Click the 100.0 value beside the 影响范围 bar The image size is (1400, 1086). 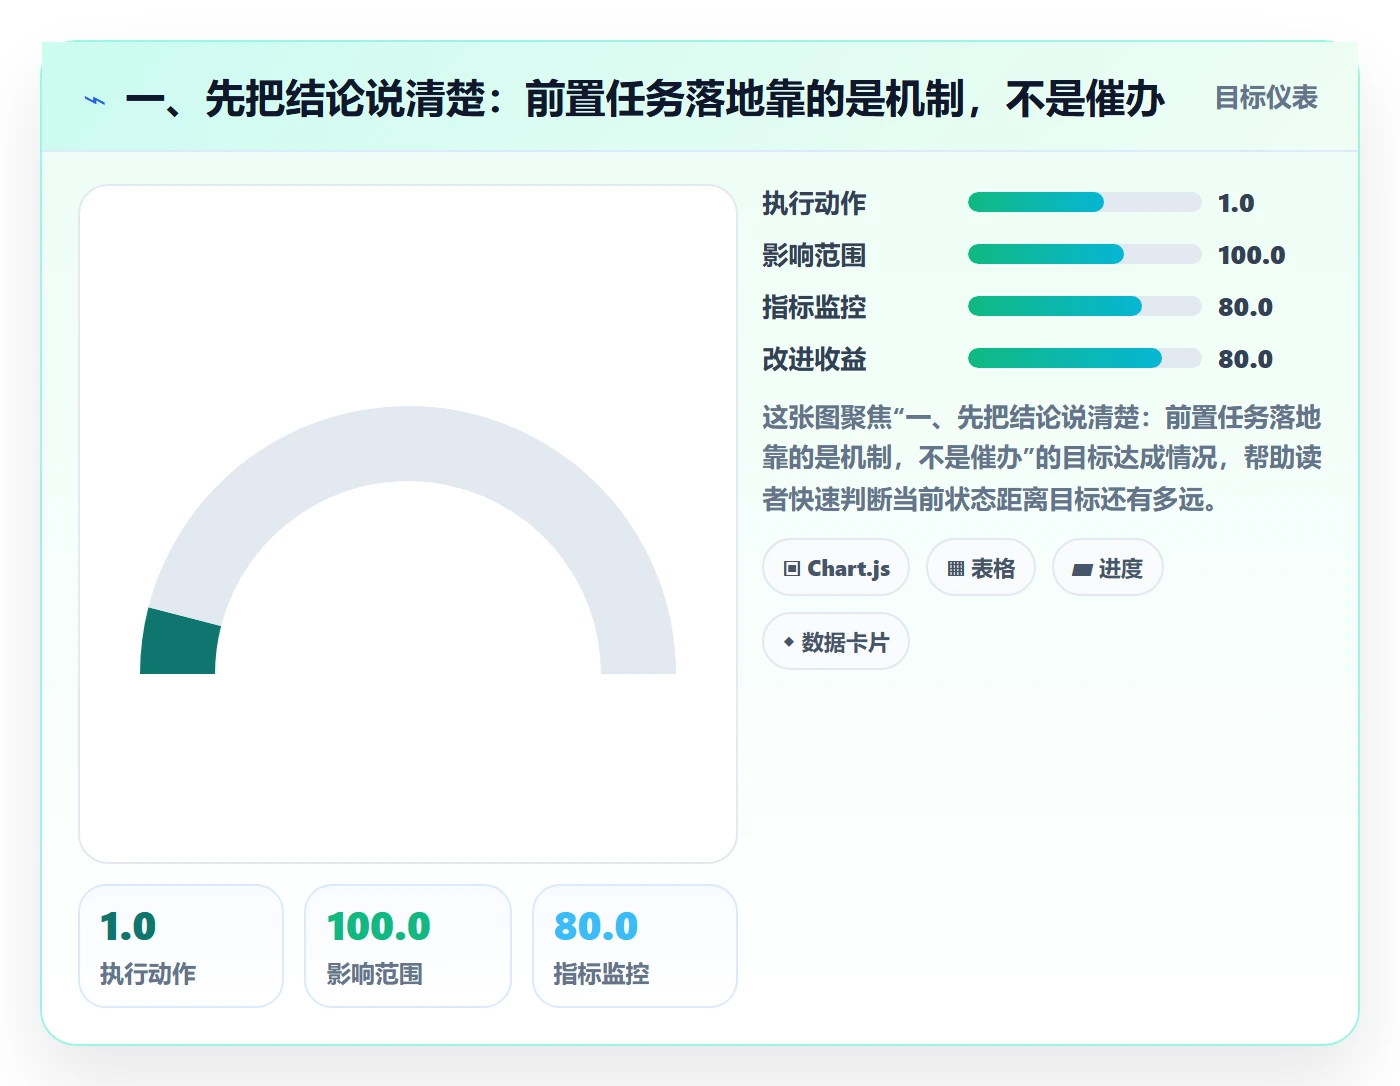(x=1252, y=255)
